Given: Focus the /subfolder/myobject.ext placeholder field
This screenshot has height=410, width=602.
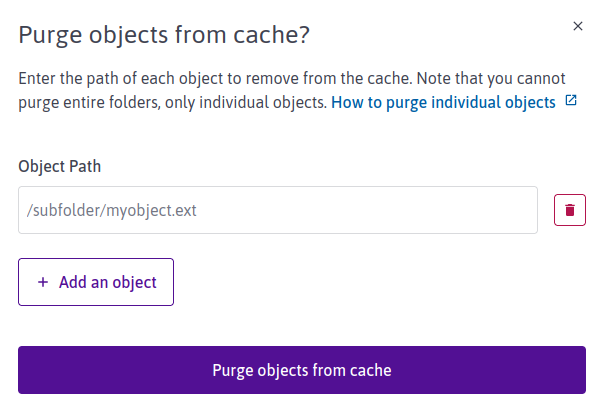Looking at the screenshot, I should tap(278, 210).
